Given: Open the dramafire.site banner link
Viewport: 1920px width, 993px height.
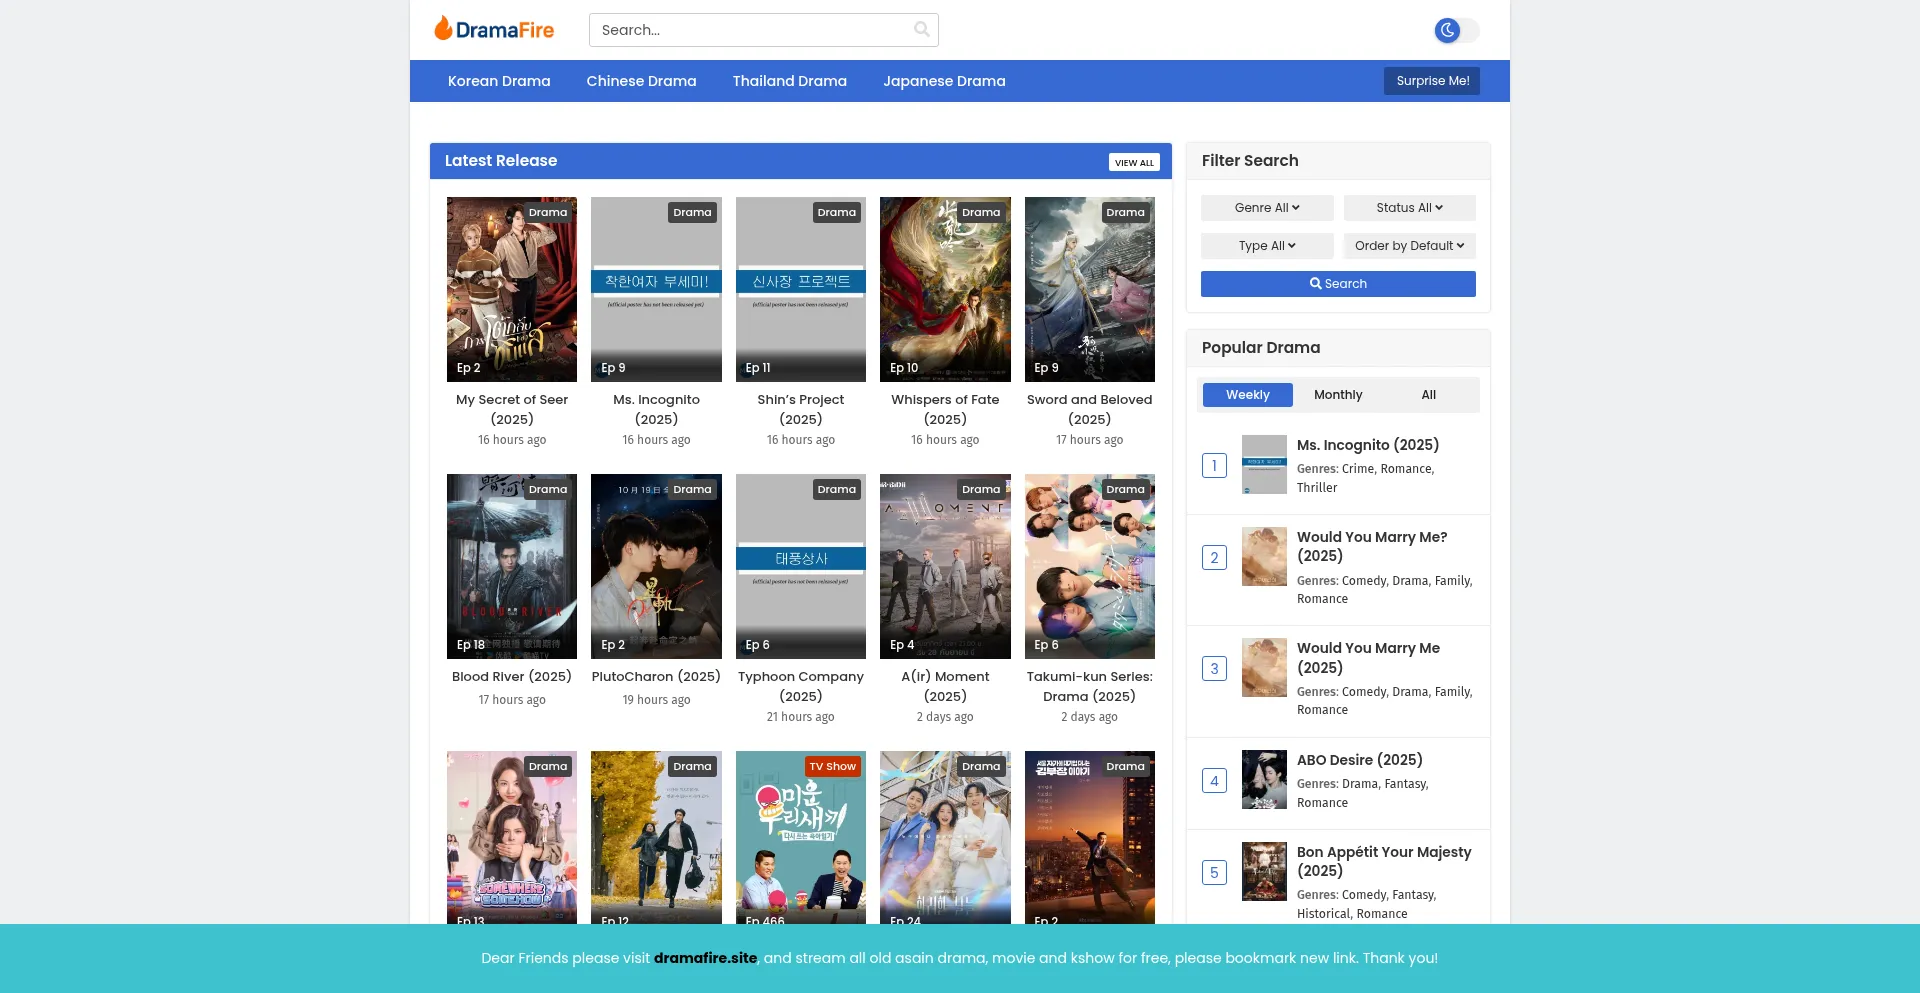Looking at the screenshot, I should point(705,958).
